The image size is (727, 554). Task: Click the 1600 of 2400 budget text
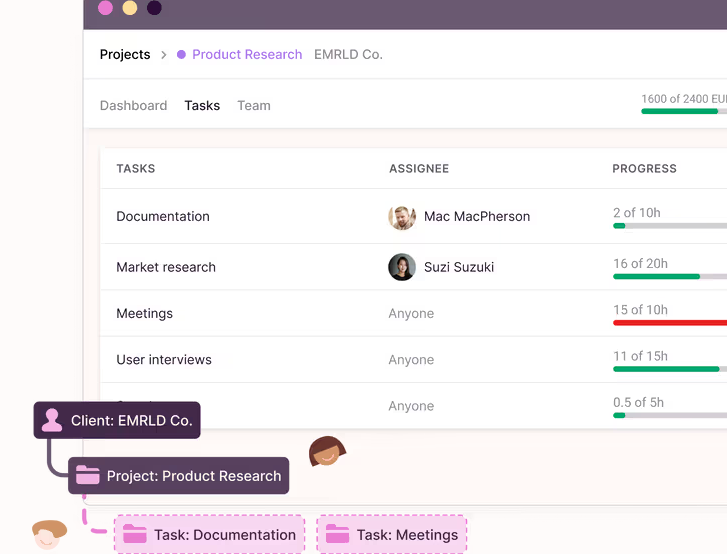(x=684, y=99)
